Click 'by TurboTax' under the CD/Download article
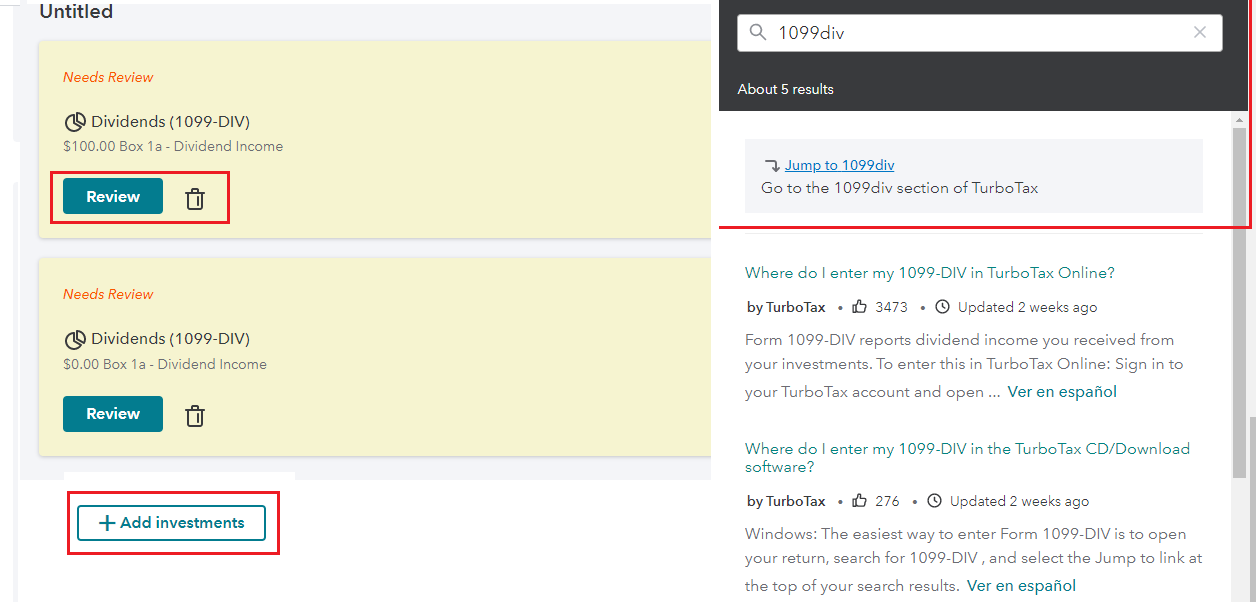 [786, 501]
